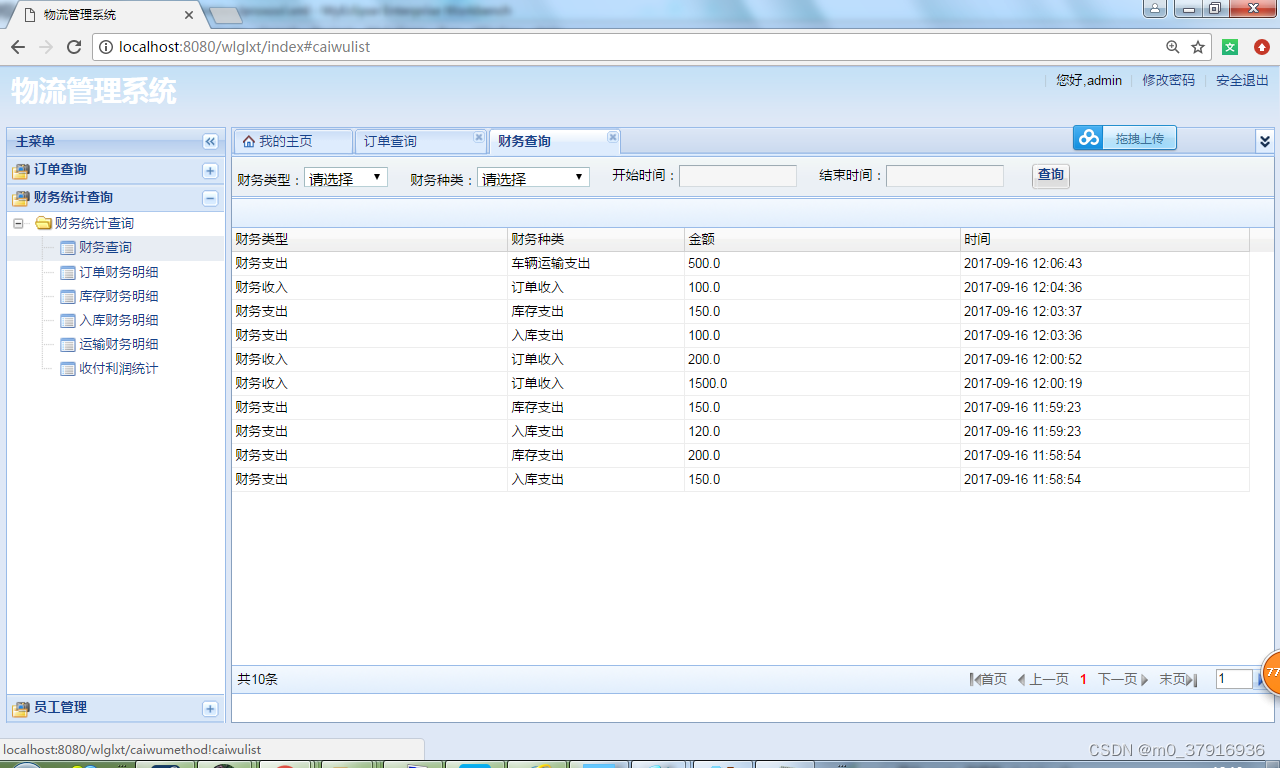Collapse the 财务统计查询 accordion minus icon
Image resolution: width=1280 pixels, height=768 pixels.
click(x=210, y=199)
